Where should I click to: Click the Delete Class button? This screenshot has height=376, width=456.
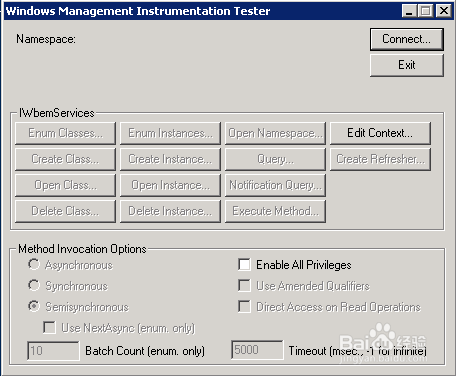(65, 211)
